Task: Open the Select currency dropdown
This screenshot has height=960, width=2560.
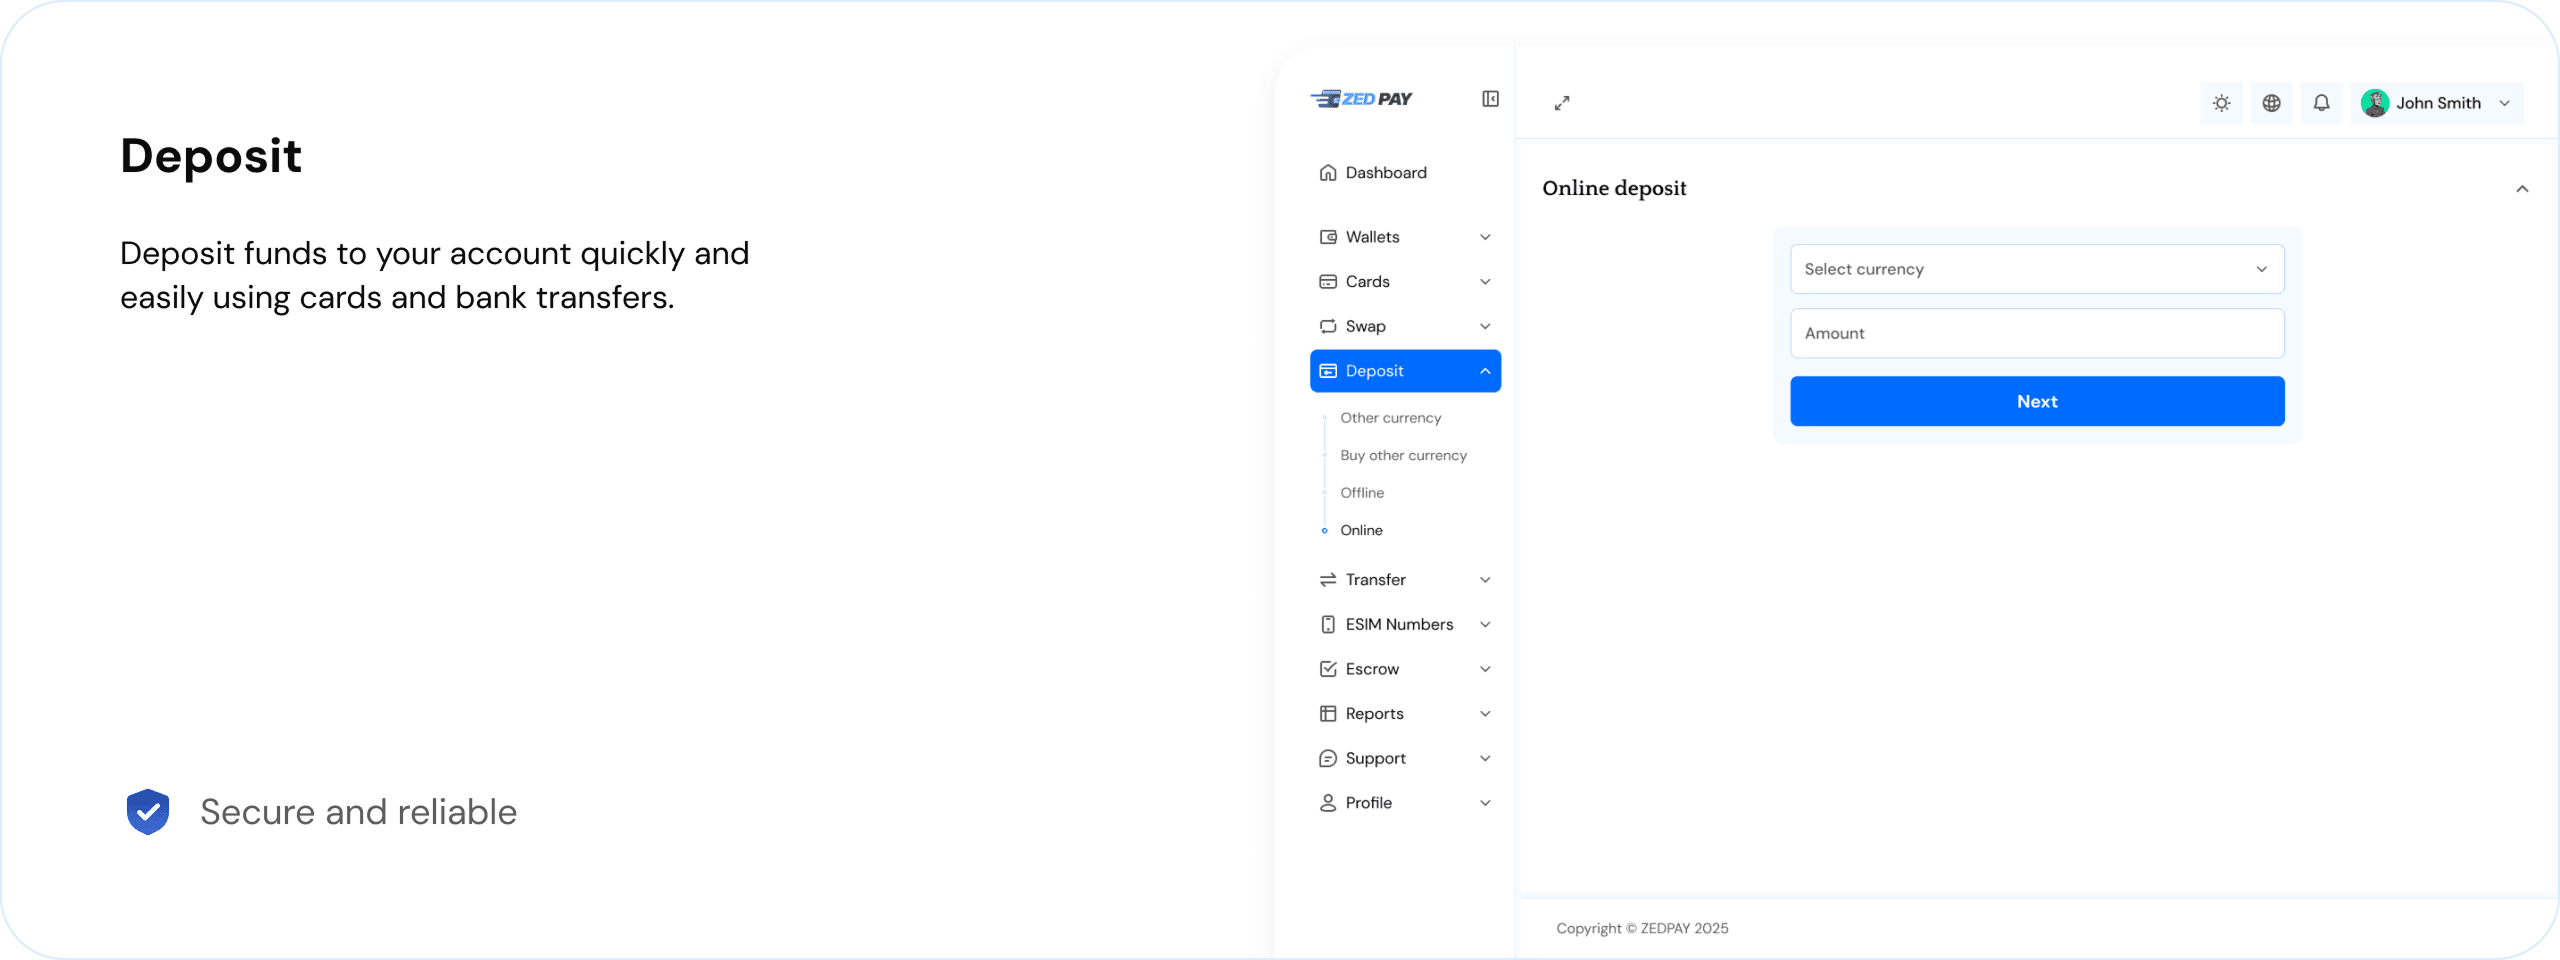Action: [x=2037, y=268]
